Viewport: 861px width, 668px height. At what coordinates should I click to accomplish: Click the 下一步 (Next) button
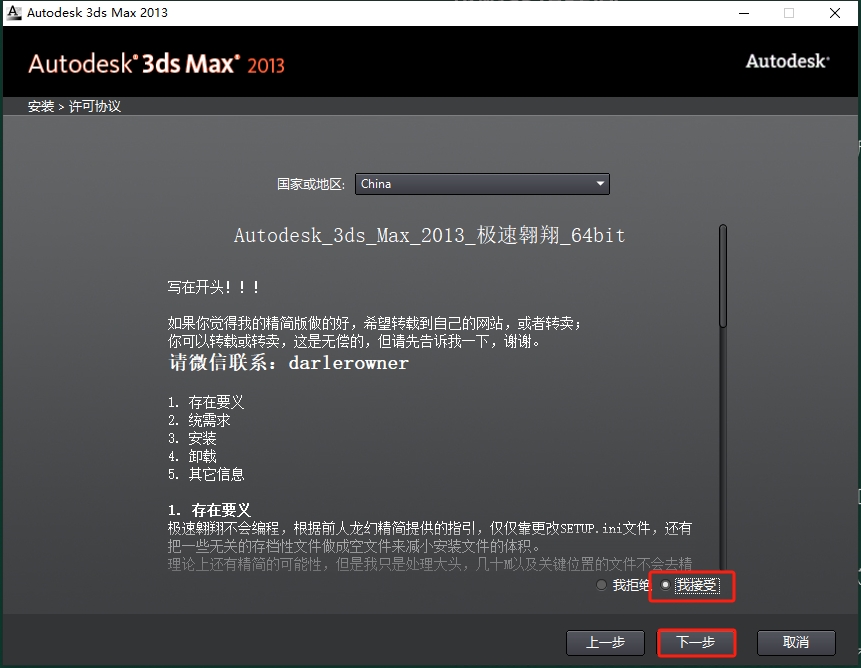[x=696, y=642]
